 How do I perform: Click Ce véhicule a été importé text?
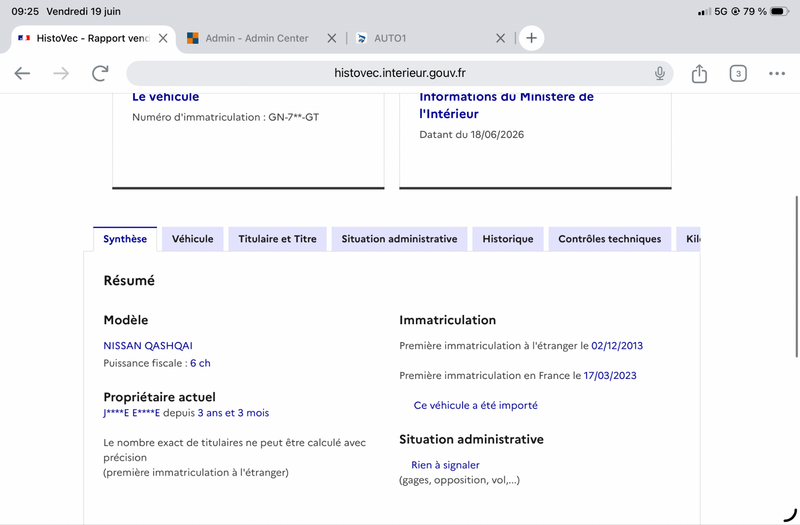476,406
